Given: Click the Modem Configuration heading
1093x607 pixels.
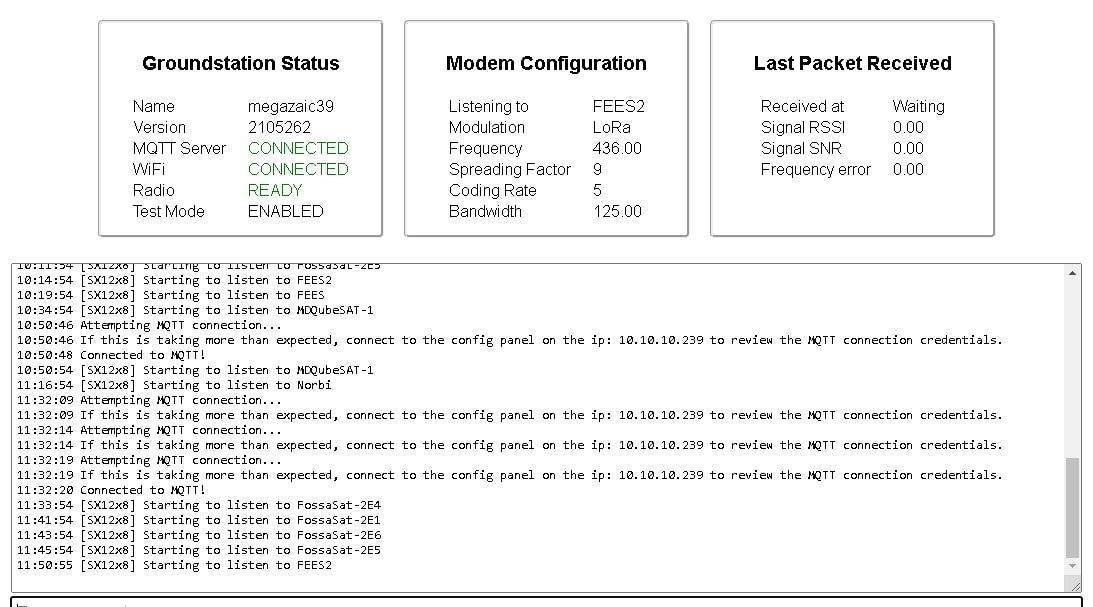Looking at the screenshot, I should (546, 63).
